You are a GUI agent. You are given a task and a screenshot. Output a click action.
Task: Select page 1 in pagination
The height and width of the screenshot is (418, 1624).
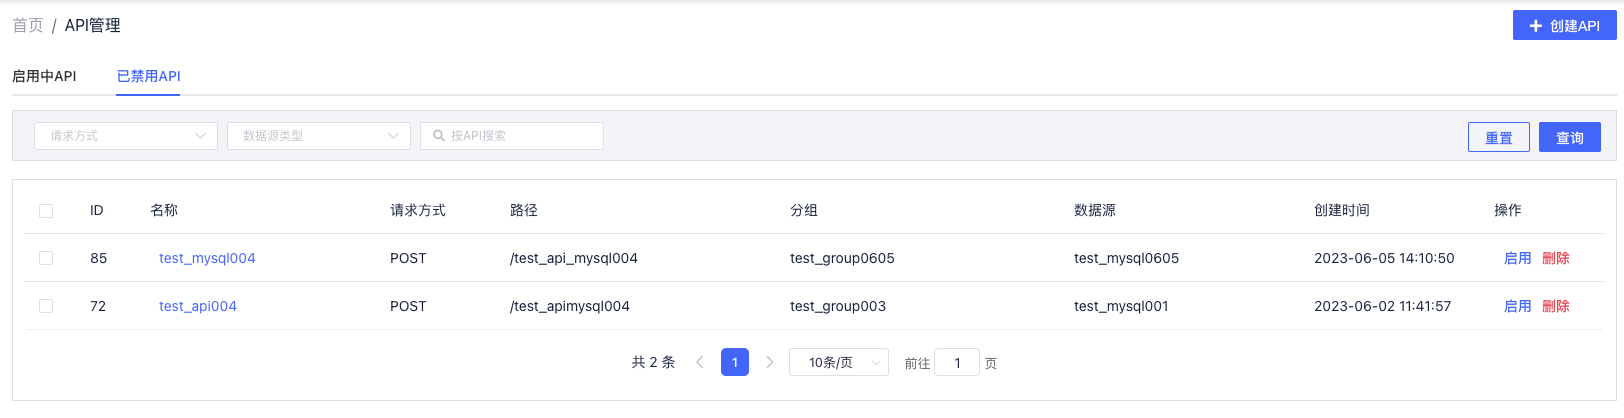coord(734,362)
